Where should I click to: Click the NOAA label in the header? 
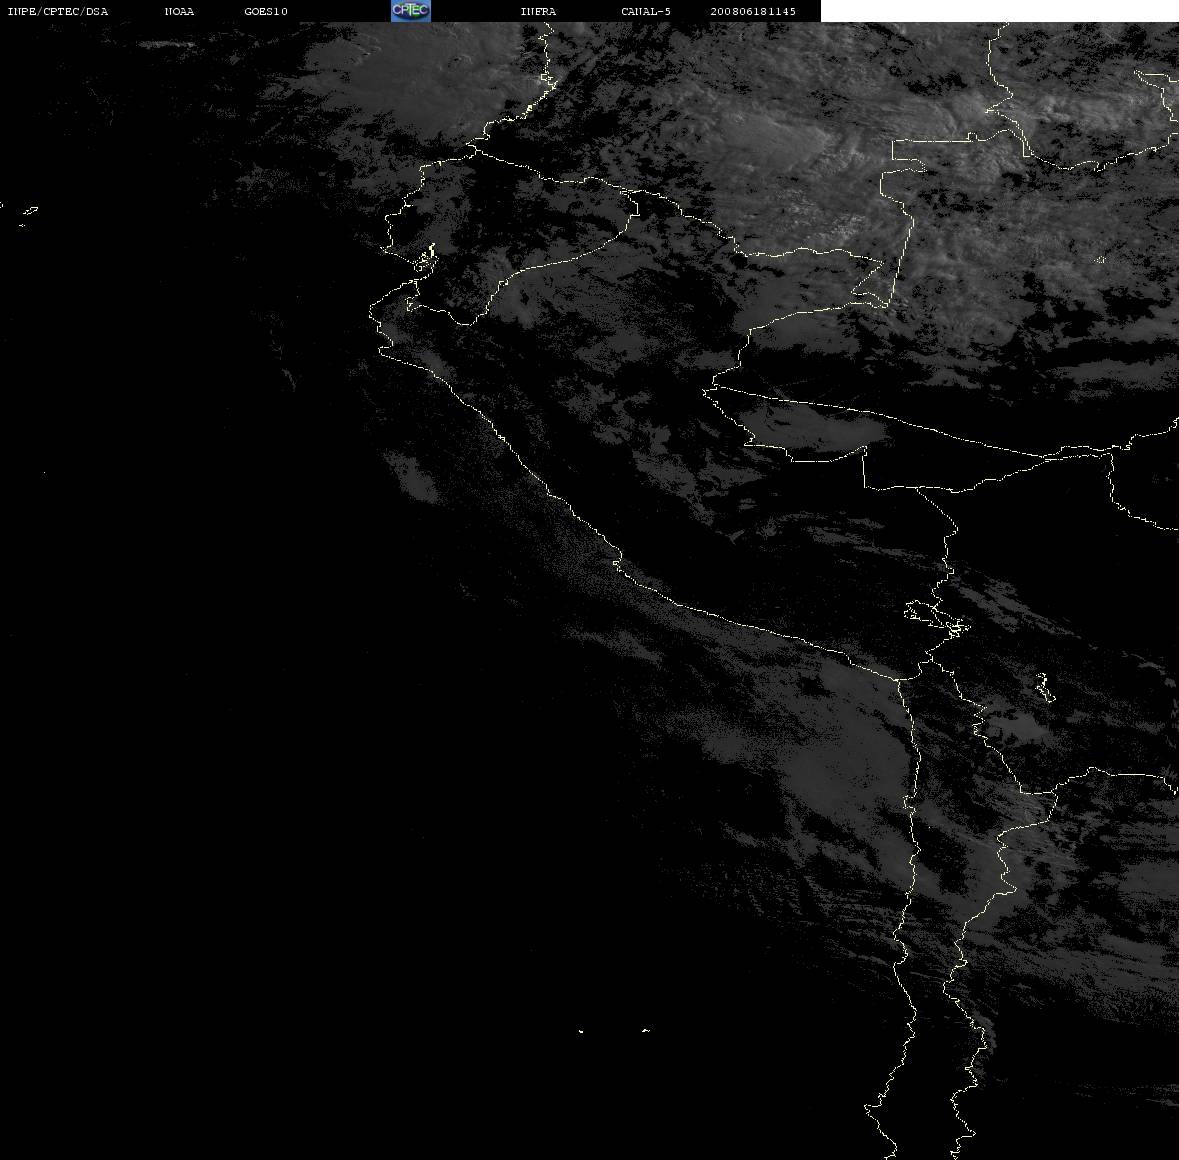tap(179, 11)
